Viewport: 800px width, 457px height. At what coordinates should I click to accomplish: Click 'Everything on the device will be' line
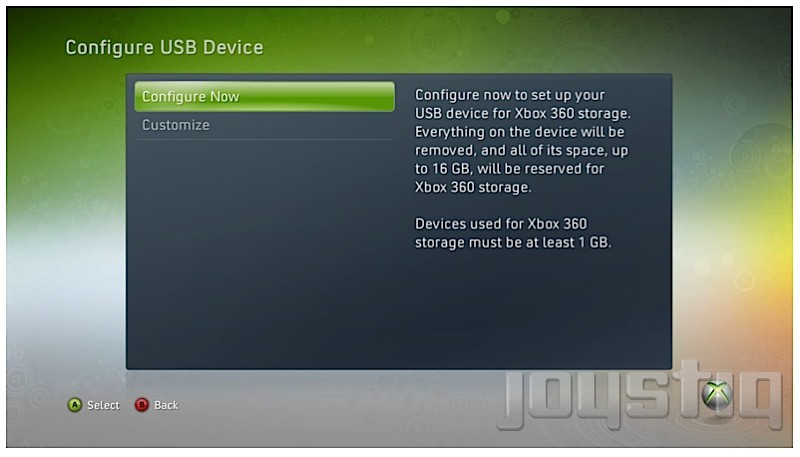[x=519, y=132]
